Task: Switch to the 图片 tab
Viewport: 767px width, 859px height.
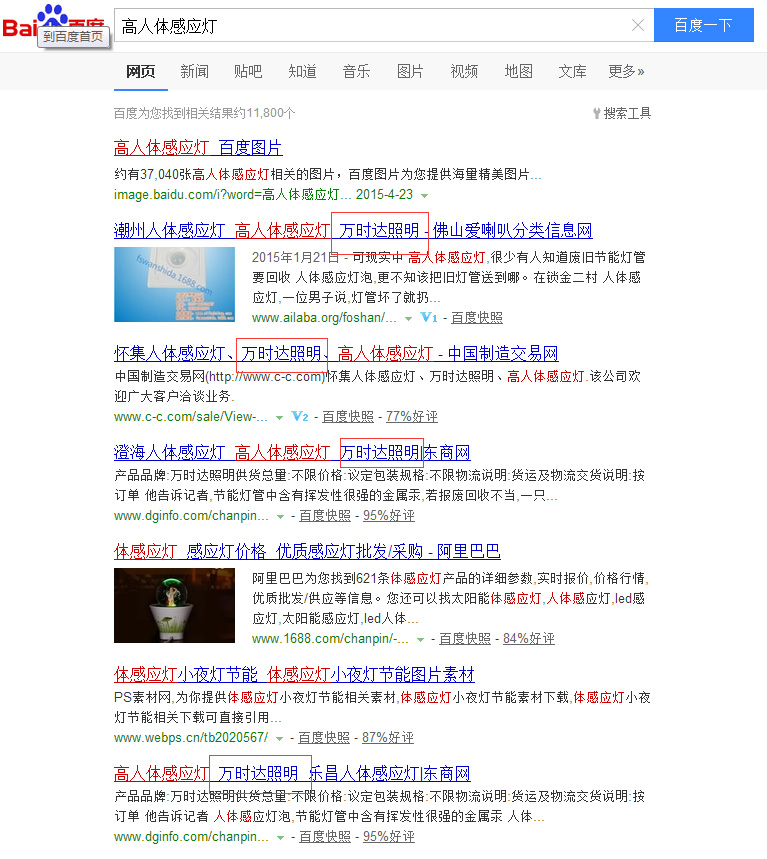Action: pos(410,72)
